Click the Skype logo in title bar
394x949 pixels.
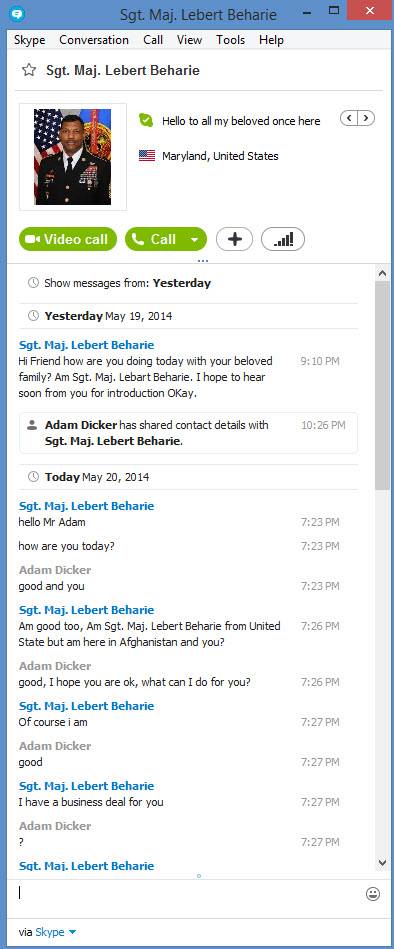click(x=19, y=14)
